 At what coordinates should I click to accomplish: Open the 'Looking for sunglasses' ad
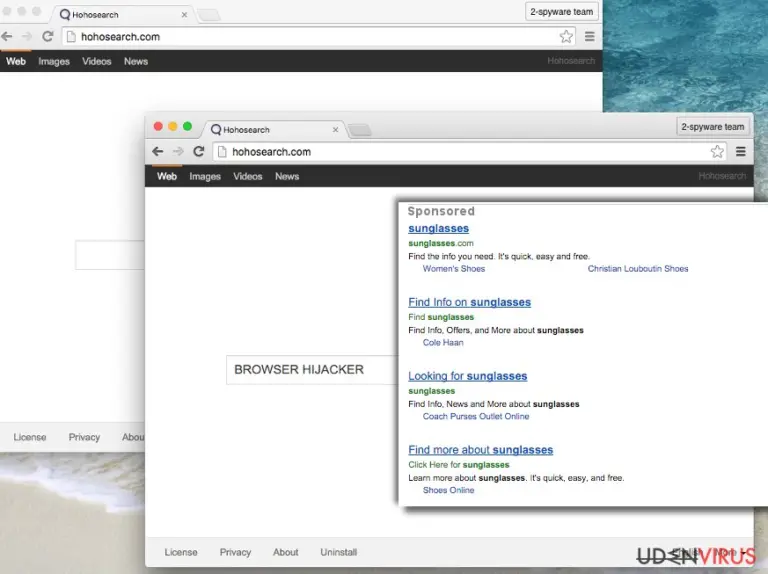point(467,376)
